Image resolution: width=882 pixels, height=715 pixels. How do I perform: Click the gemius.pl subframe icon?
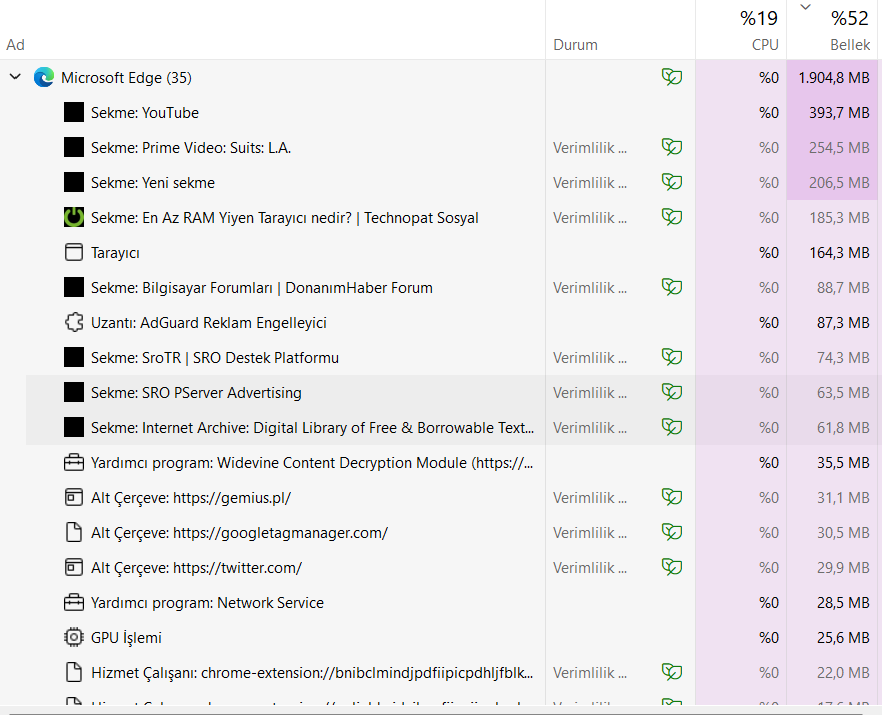click(73, 498)
